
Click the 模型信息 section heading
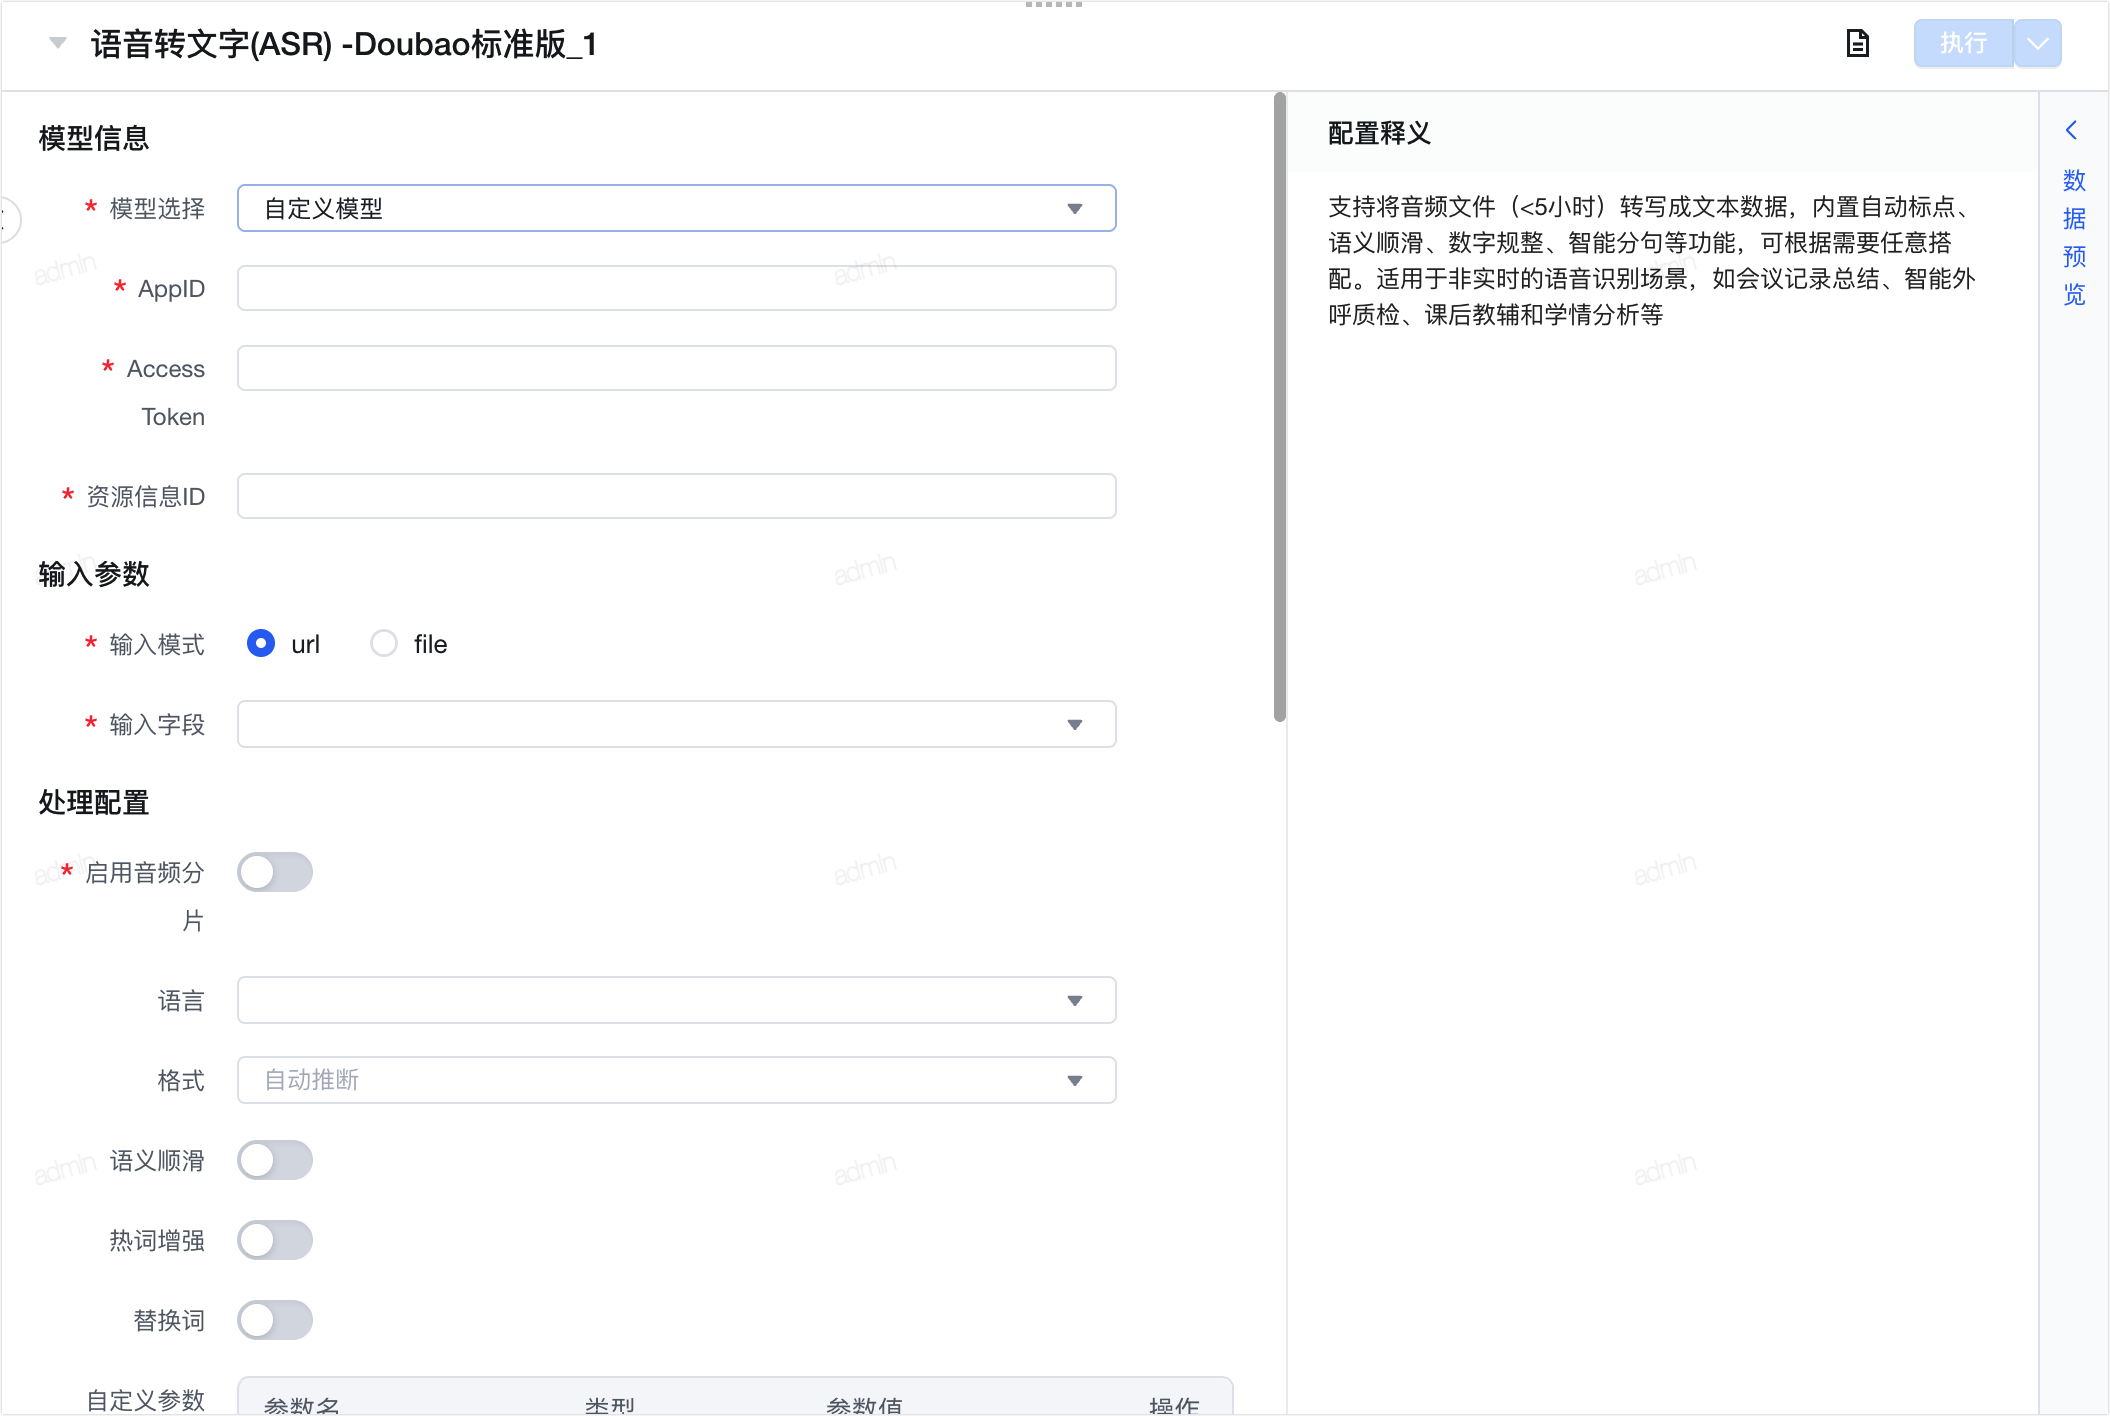[x=94, y=138]
